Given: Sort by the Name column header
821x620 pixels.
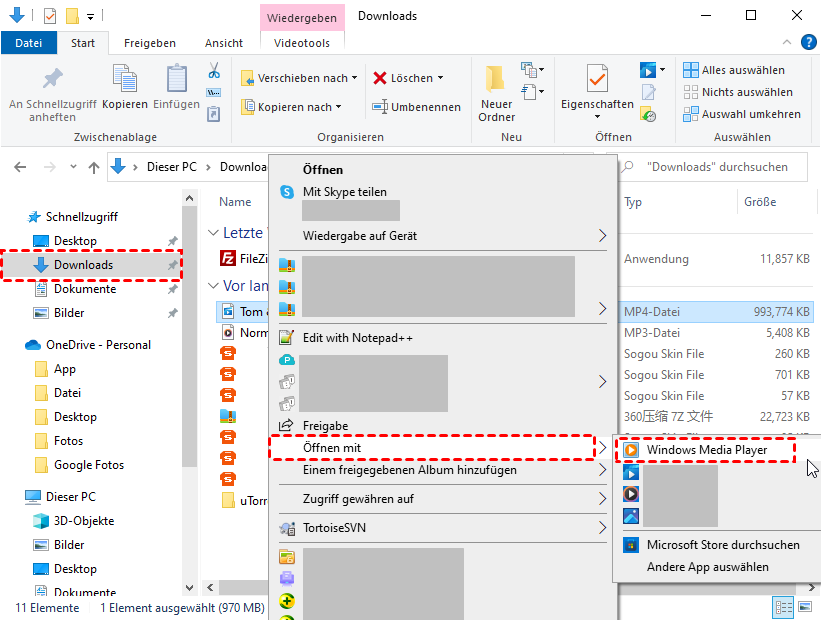Looking at the screenshot, I should click(235, 202).
